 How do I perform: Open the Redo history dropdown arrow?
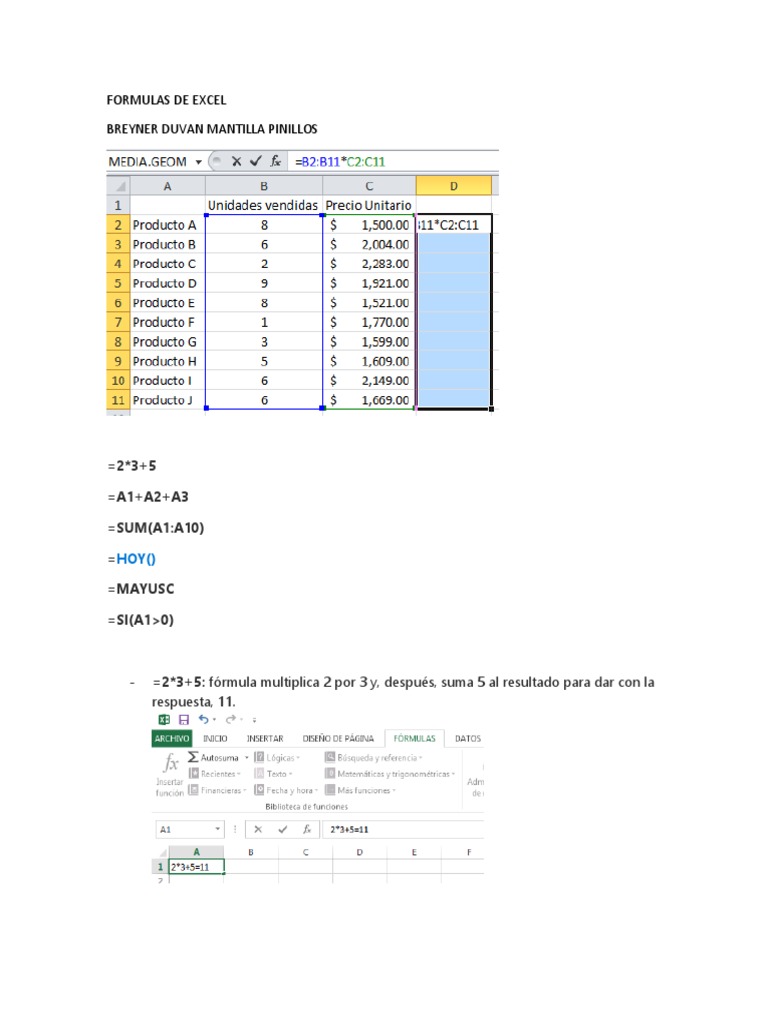(x=241, y=720)
